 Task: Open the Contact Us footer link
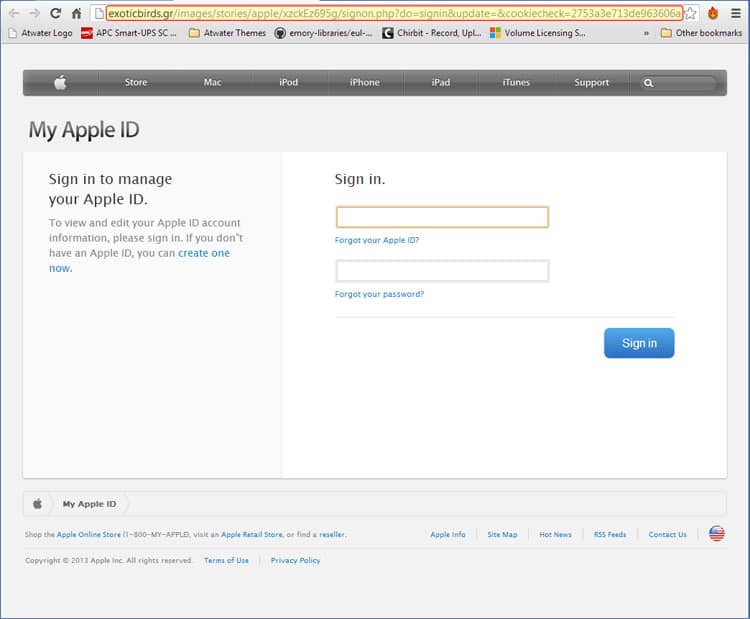pyautogui.click(x=667, y=534)
